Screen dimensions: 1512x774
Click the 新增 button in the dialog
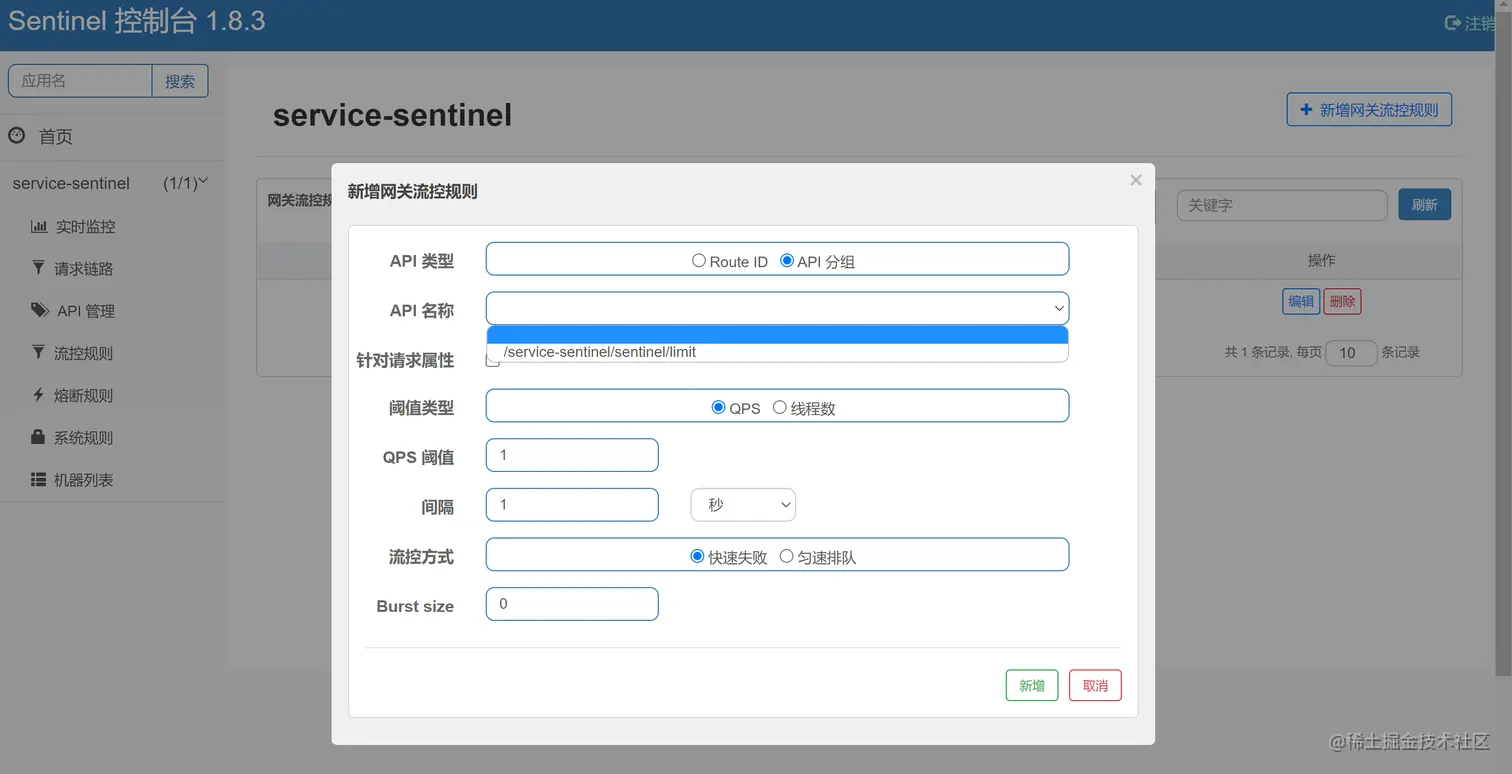click(x=1032, y=685)
